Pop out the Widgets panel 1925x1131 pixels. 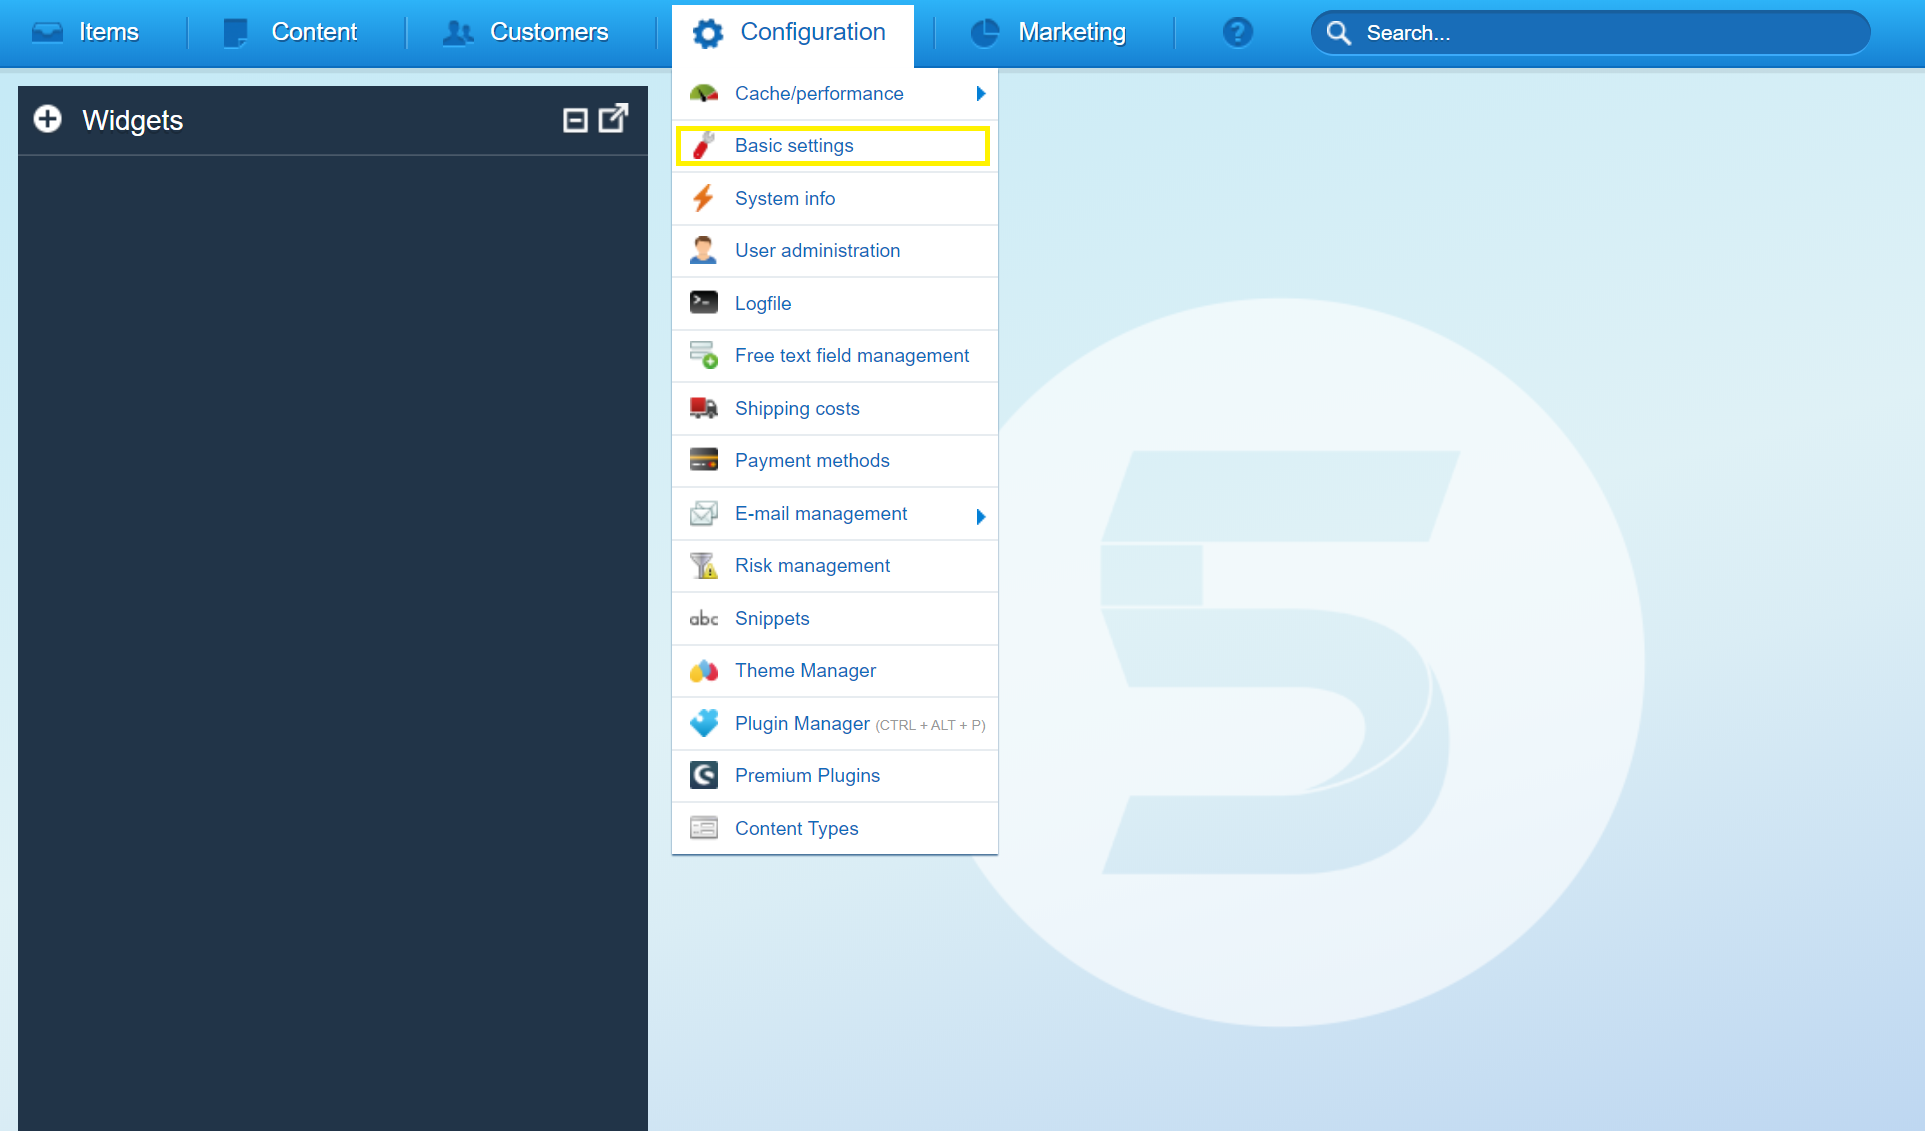pos(613,118)
